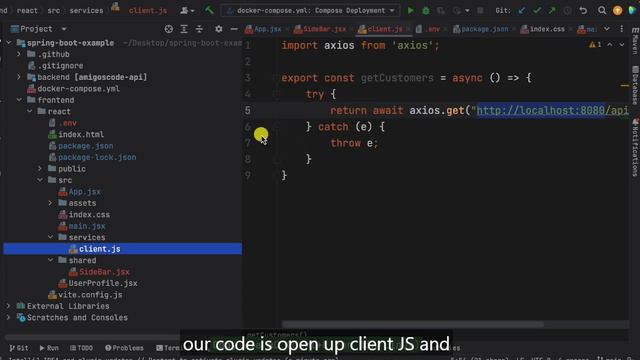
Task: Open the Run tool window button
Action: [49, 348]
